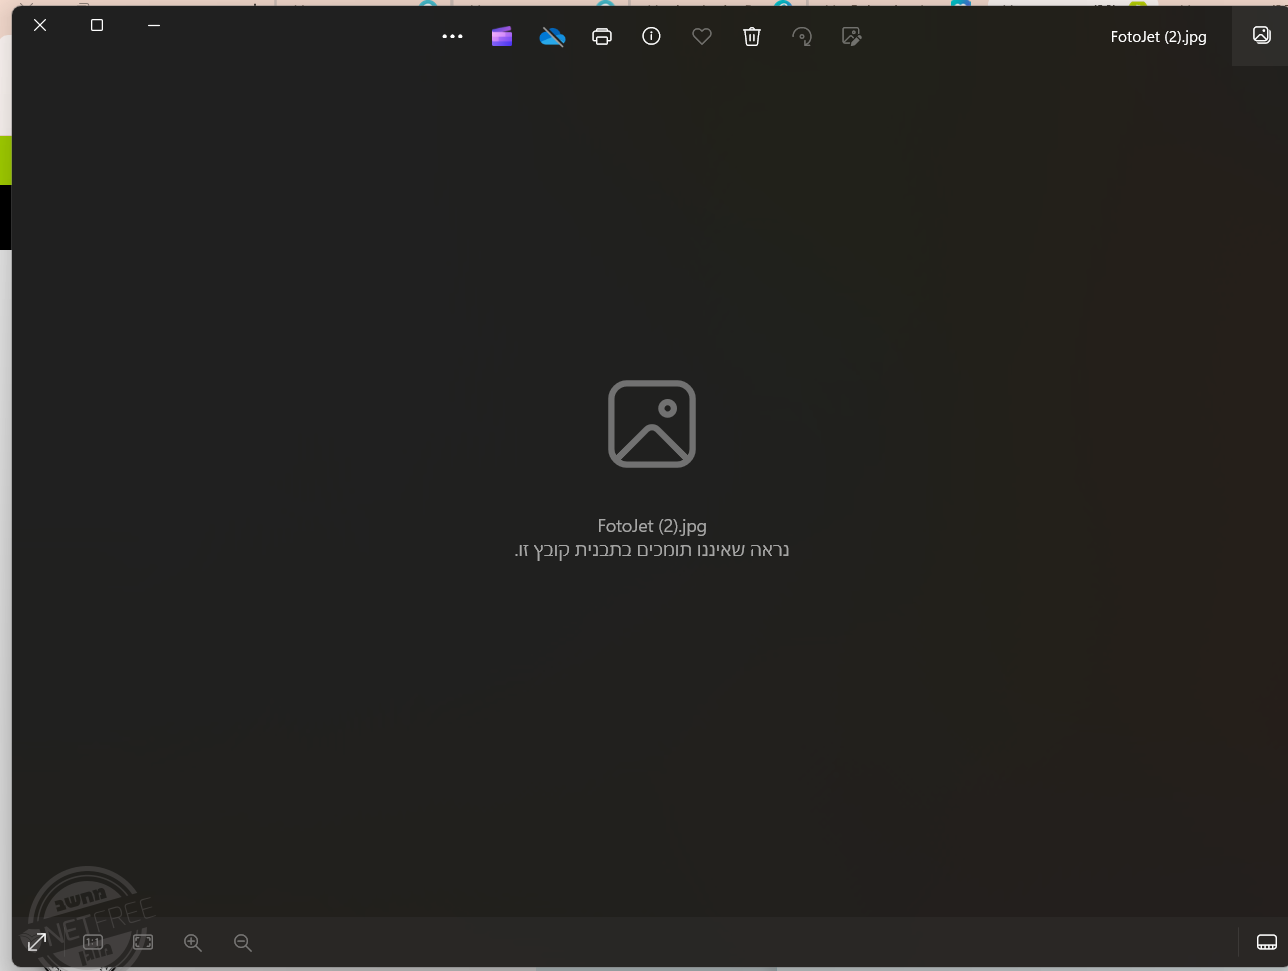Open the gallery view icon at top right

click(x=1261, y=35)
